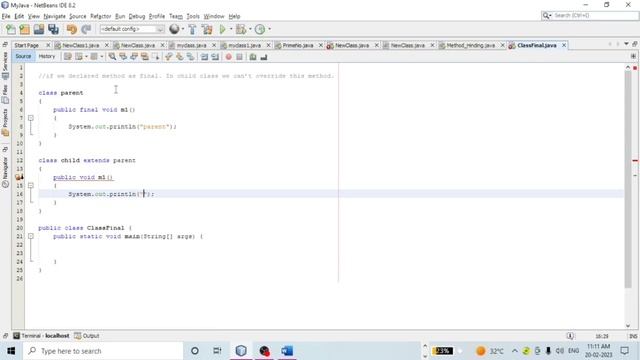This screenshot has height=360, width=640.
Task: Click the Last Edit icon in editor toolbar
Action: (x=68, y=57)
